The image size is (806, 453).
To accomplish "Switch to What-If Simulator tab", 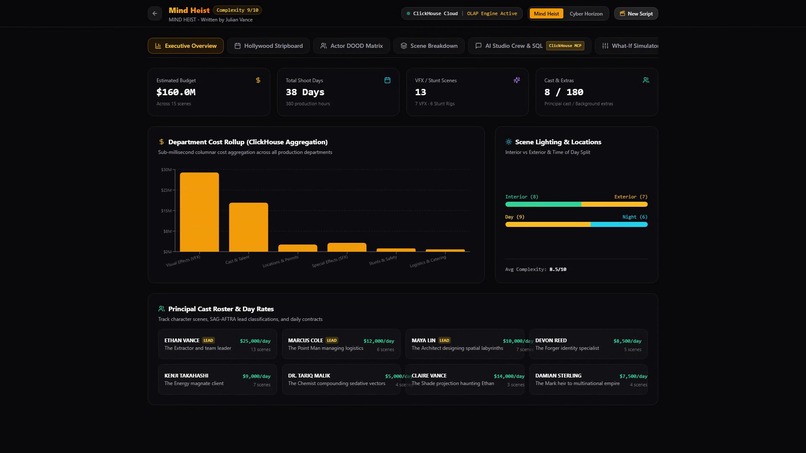I will [627, 46].
